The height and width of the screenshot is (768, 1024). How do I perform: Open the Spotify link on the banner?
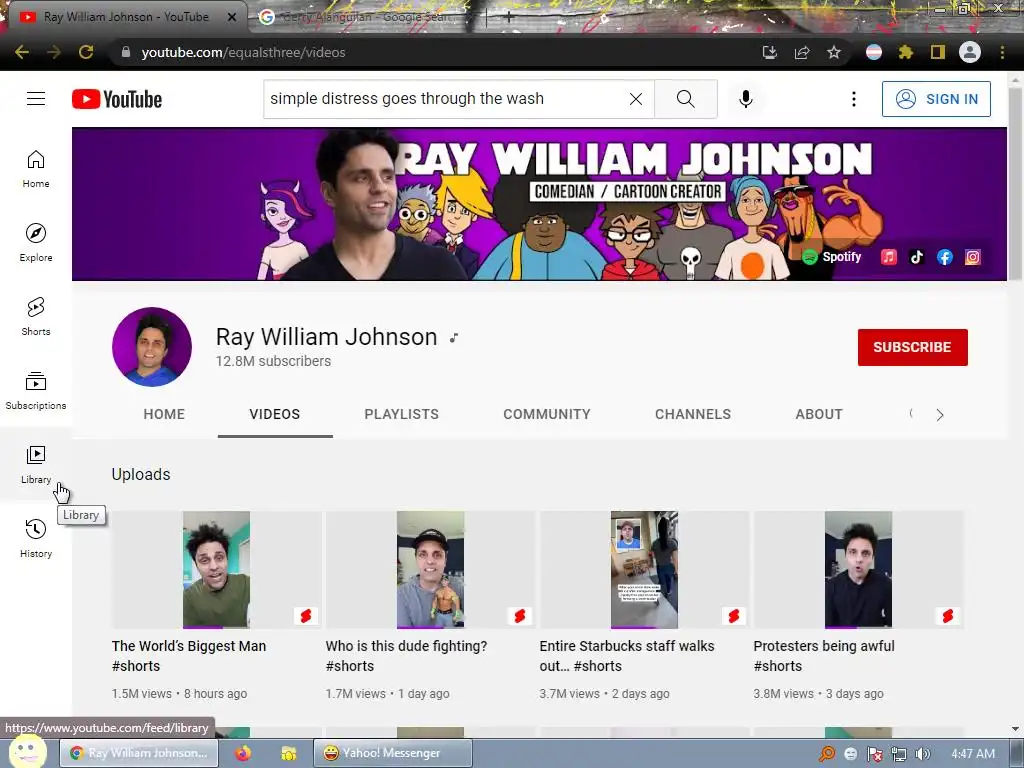(x=832, y=257)
